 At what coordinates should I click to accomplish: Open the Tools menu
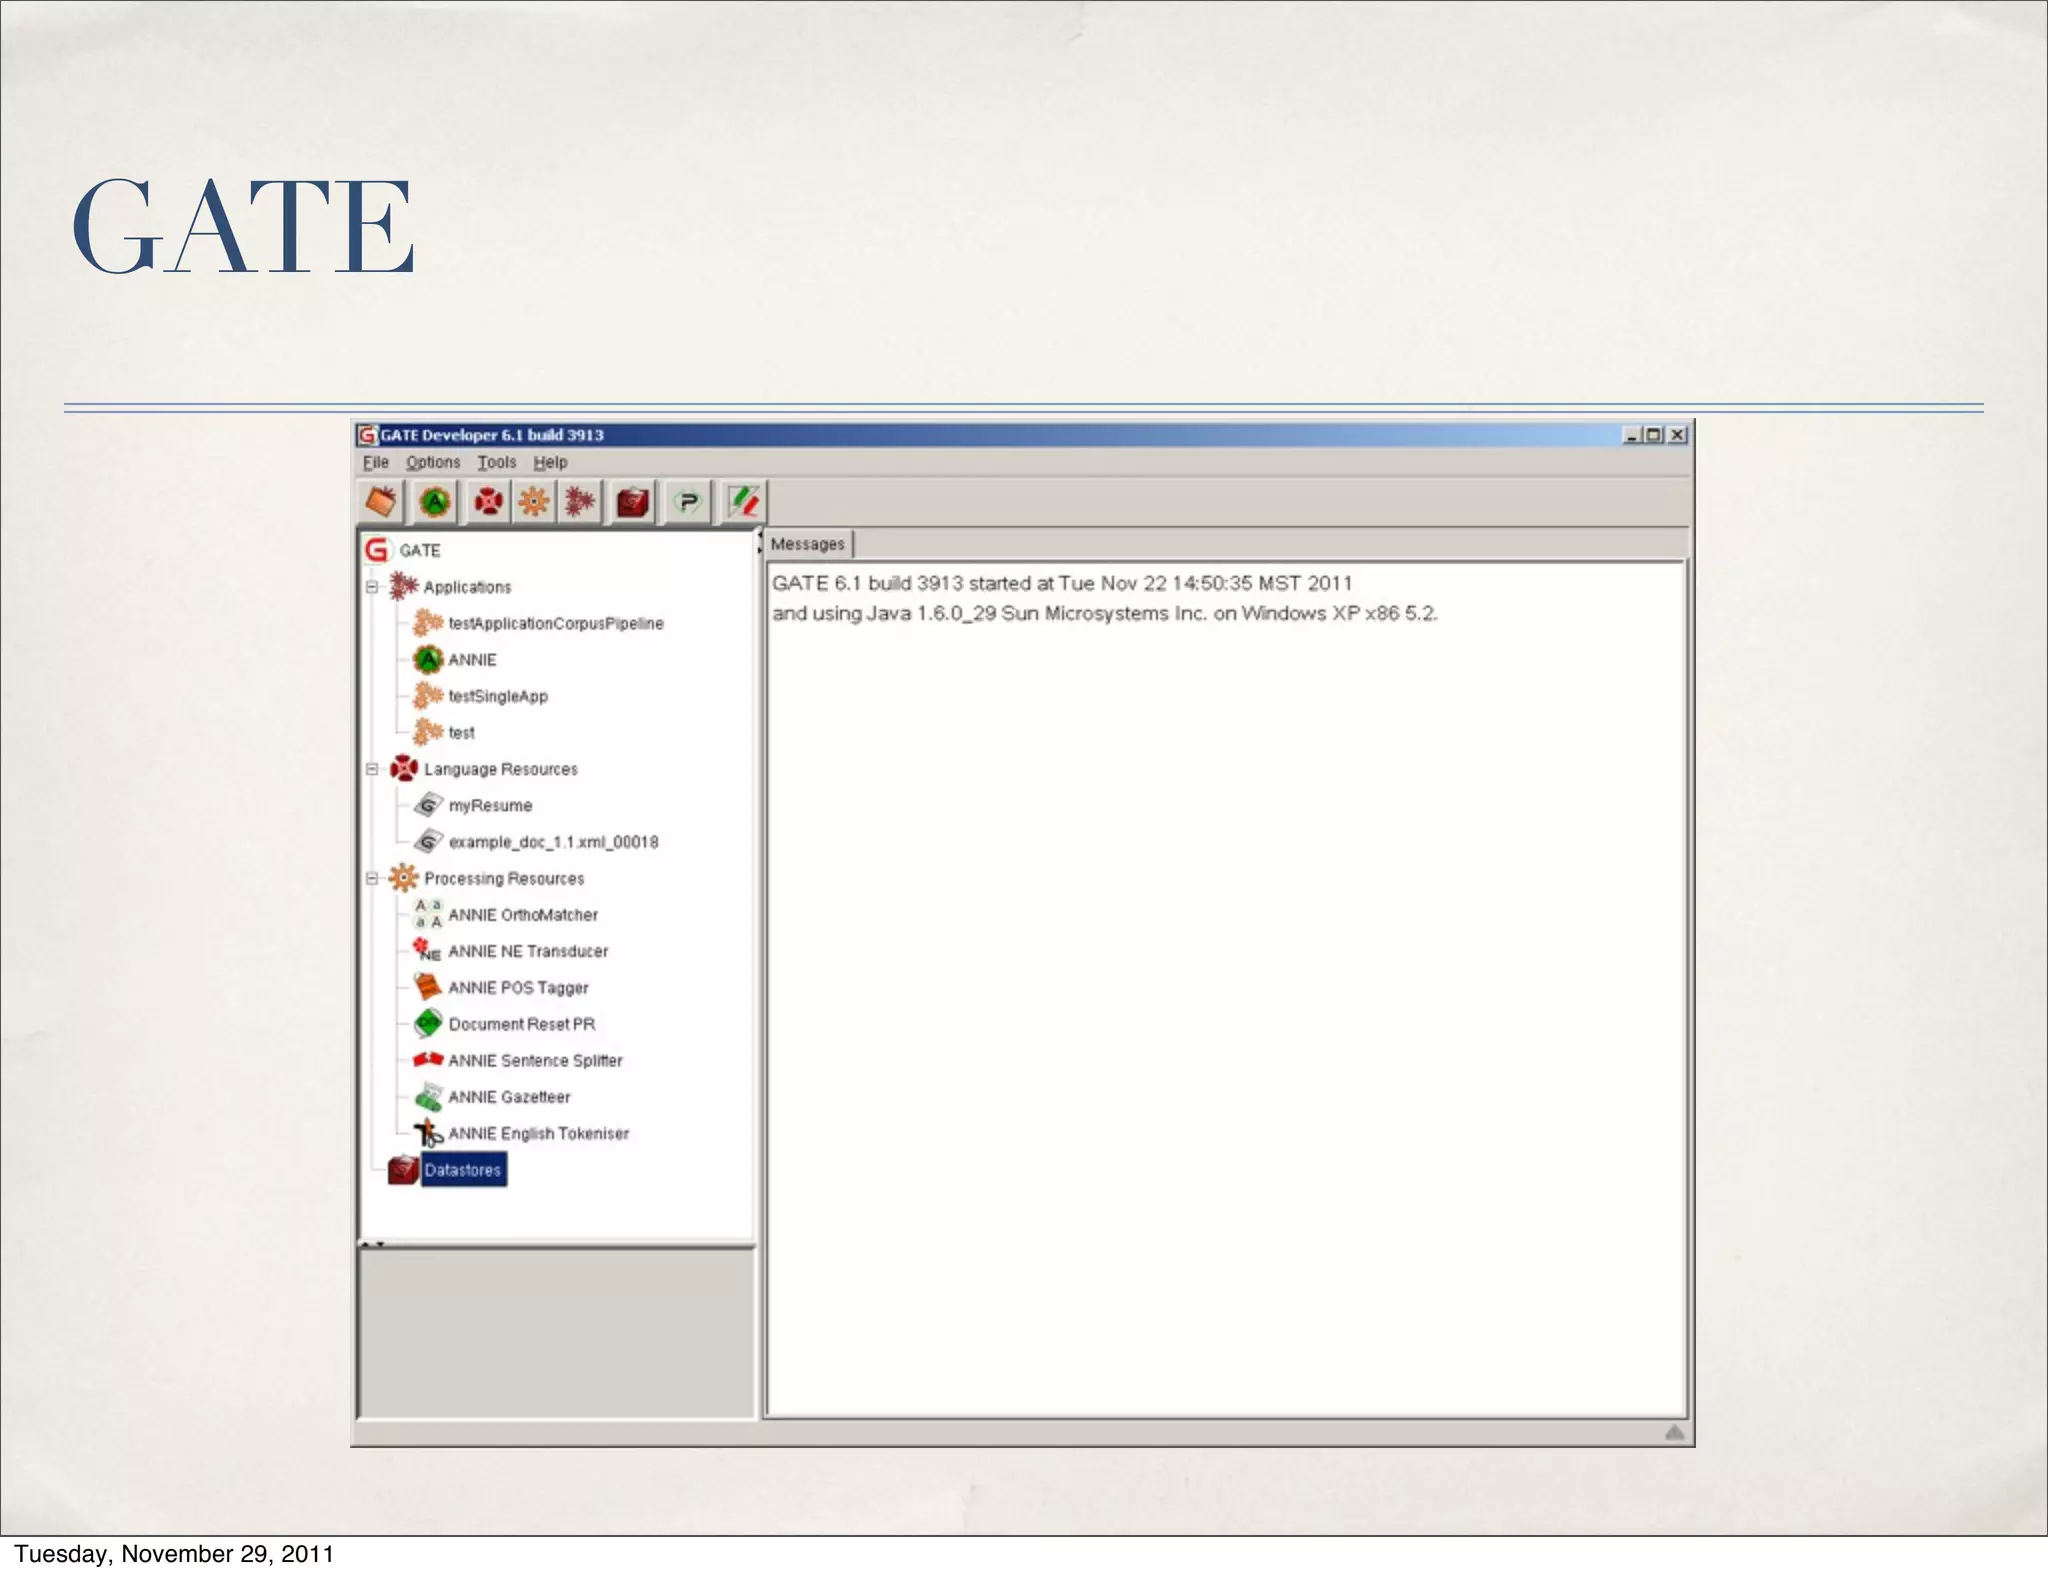pyautogui.click(x=496, y=462)
